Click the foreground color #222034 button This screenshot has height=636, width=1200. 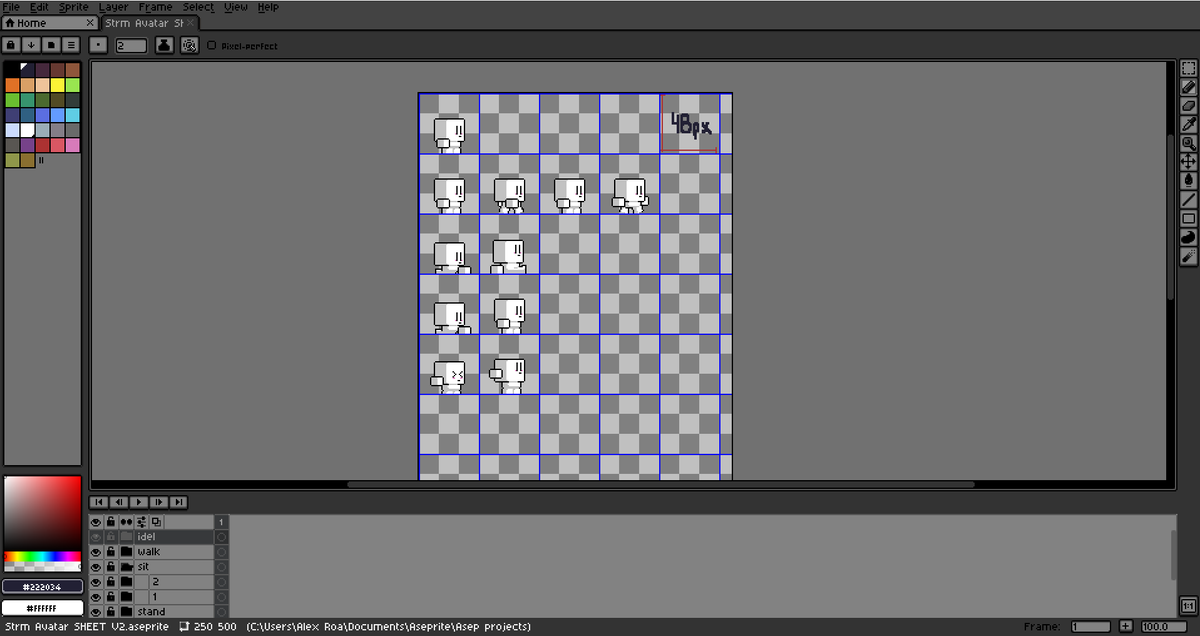[x=42, y=587]
